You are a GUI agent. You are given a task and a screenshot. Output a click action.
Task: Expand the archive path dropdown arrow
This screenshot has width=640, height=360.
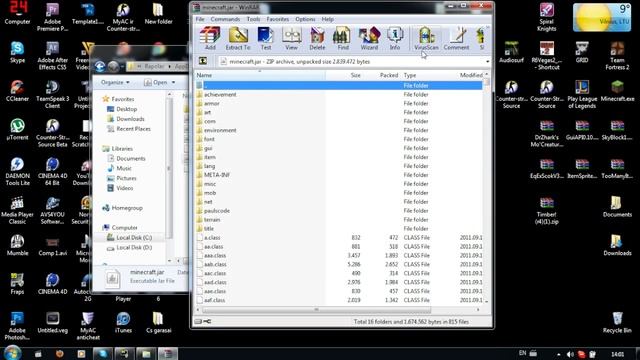[487, 62]
